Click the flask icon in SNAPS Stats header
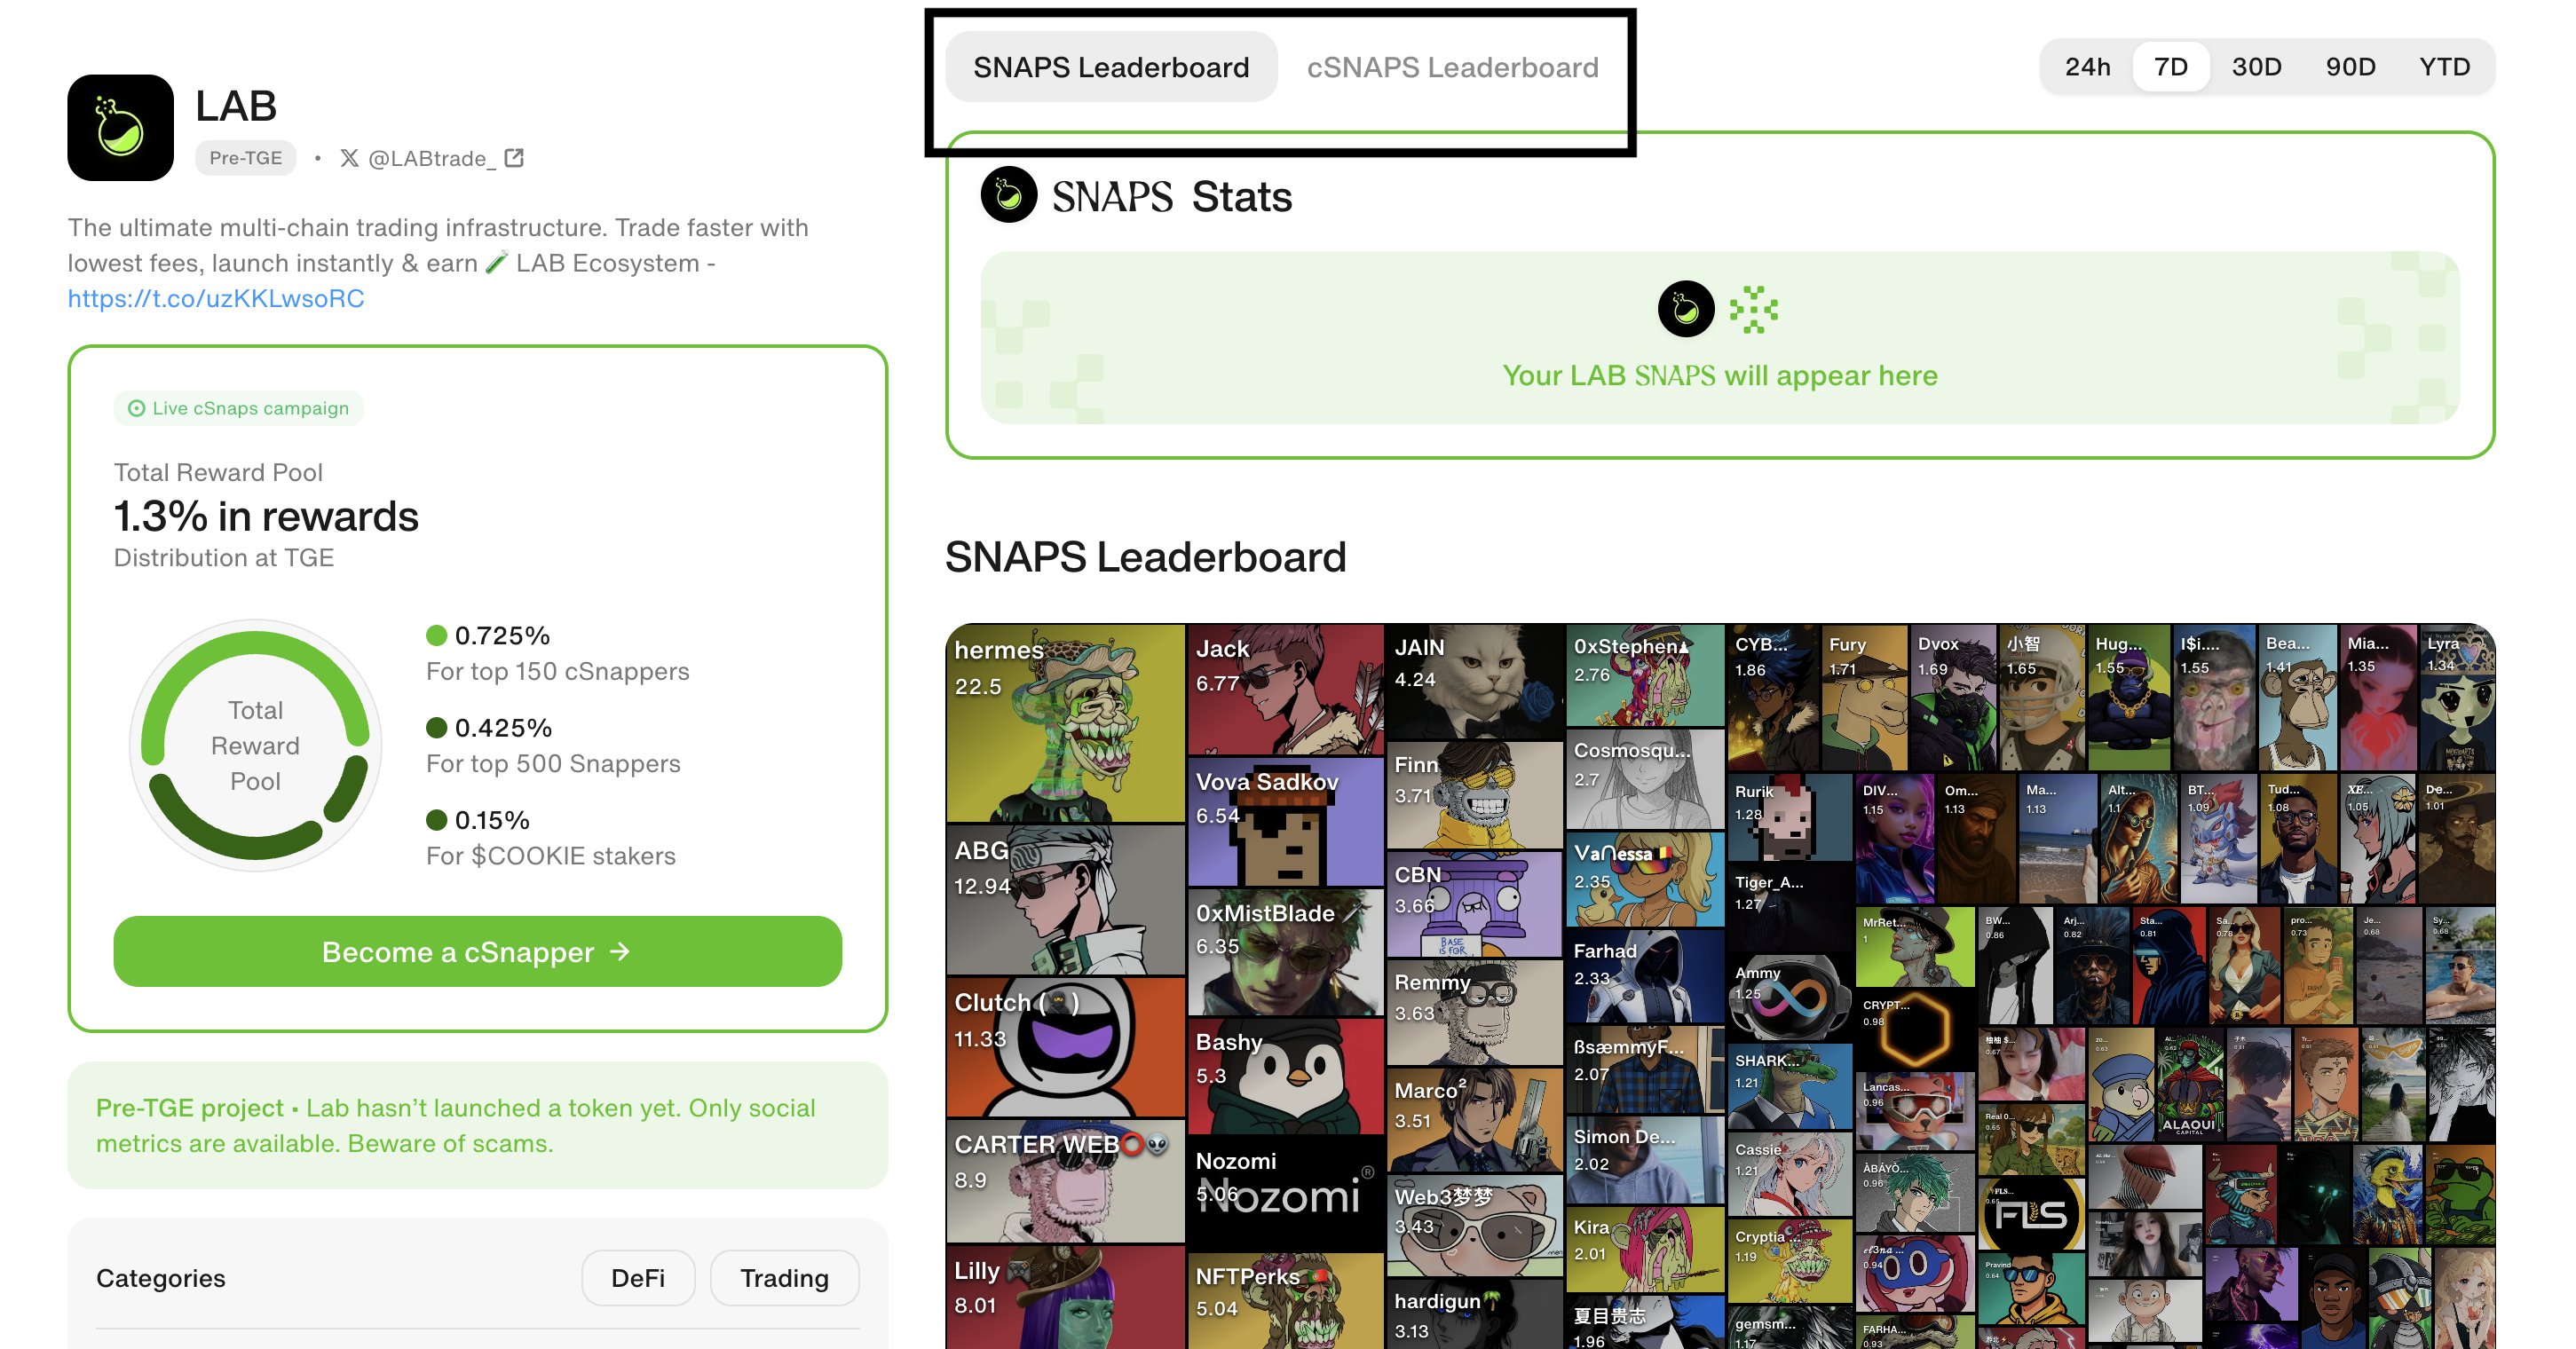Image resolution: width=2576 pixels, height=1349 pixels. (x=1008, y=195)
